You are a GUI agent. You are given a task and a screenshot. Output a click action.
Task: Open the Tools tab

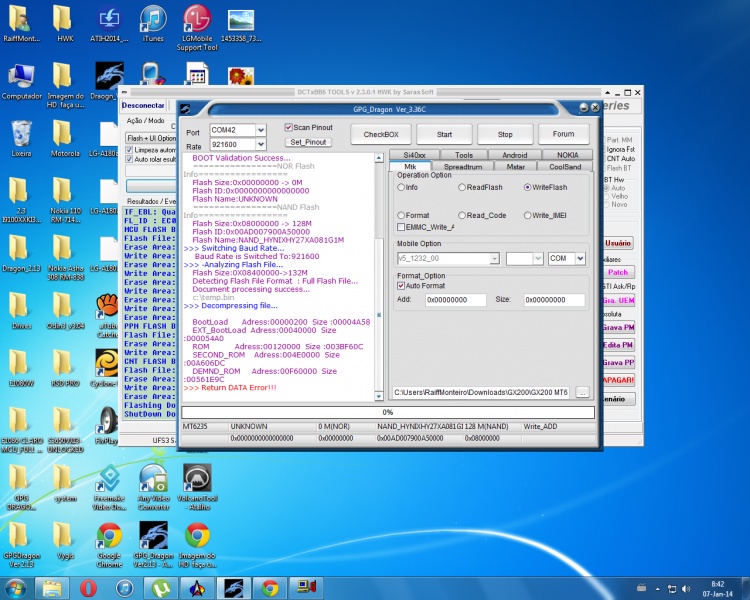(463, 155)
